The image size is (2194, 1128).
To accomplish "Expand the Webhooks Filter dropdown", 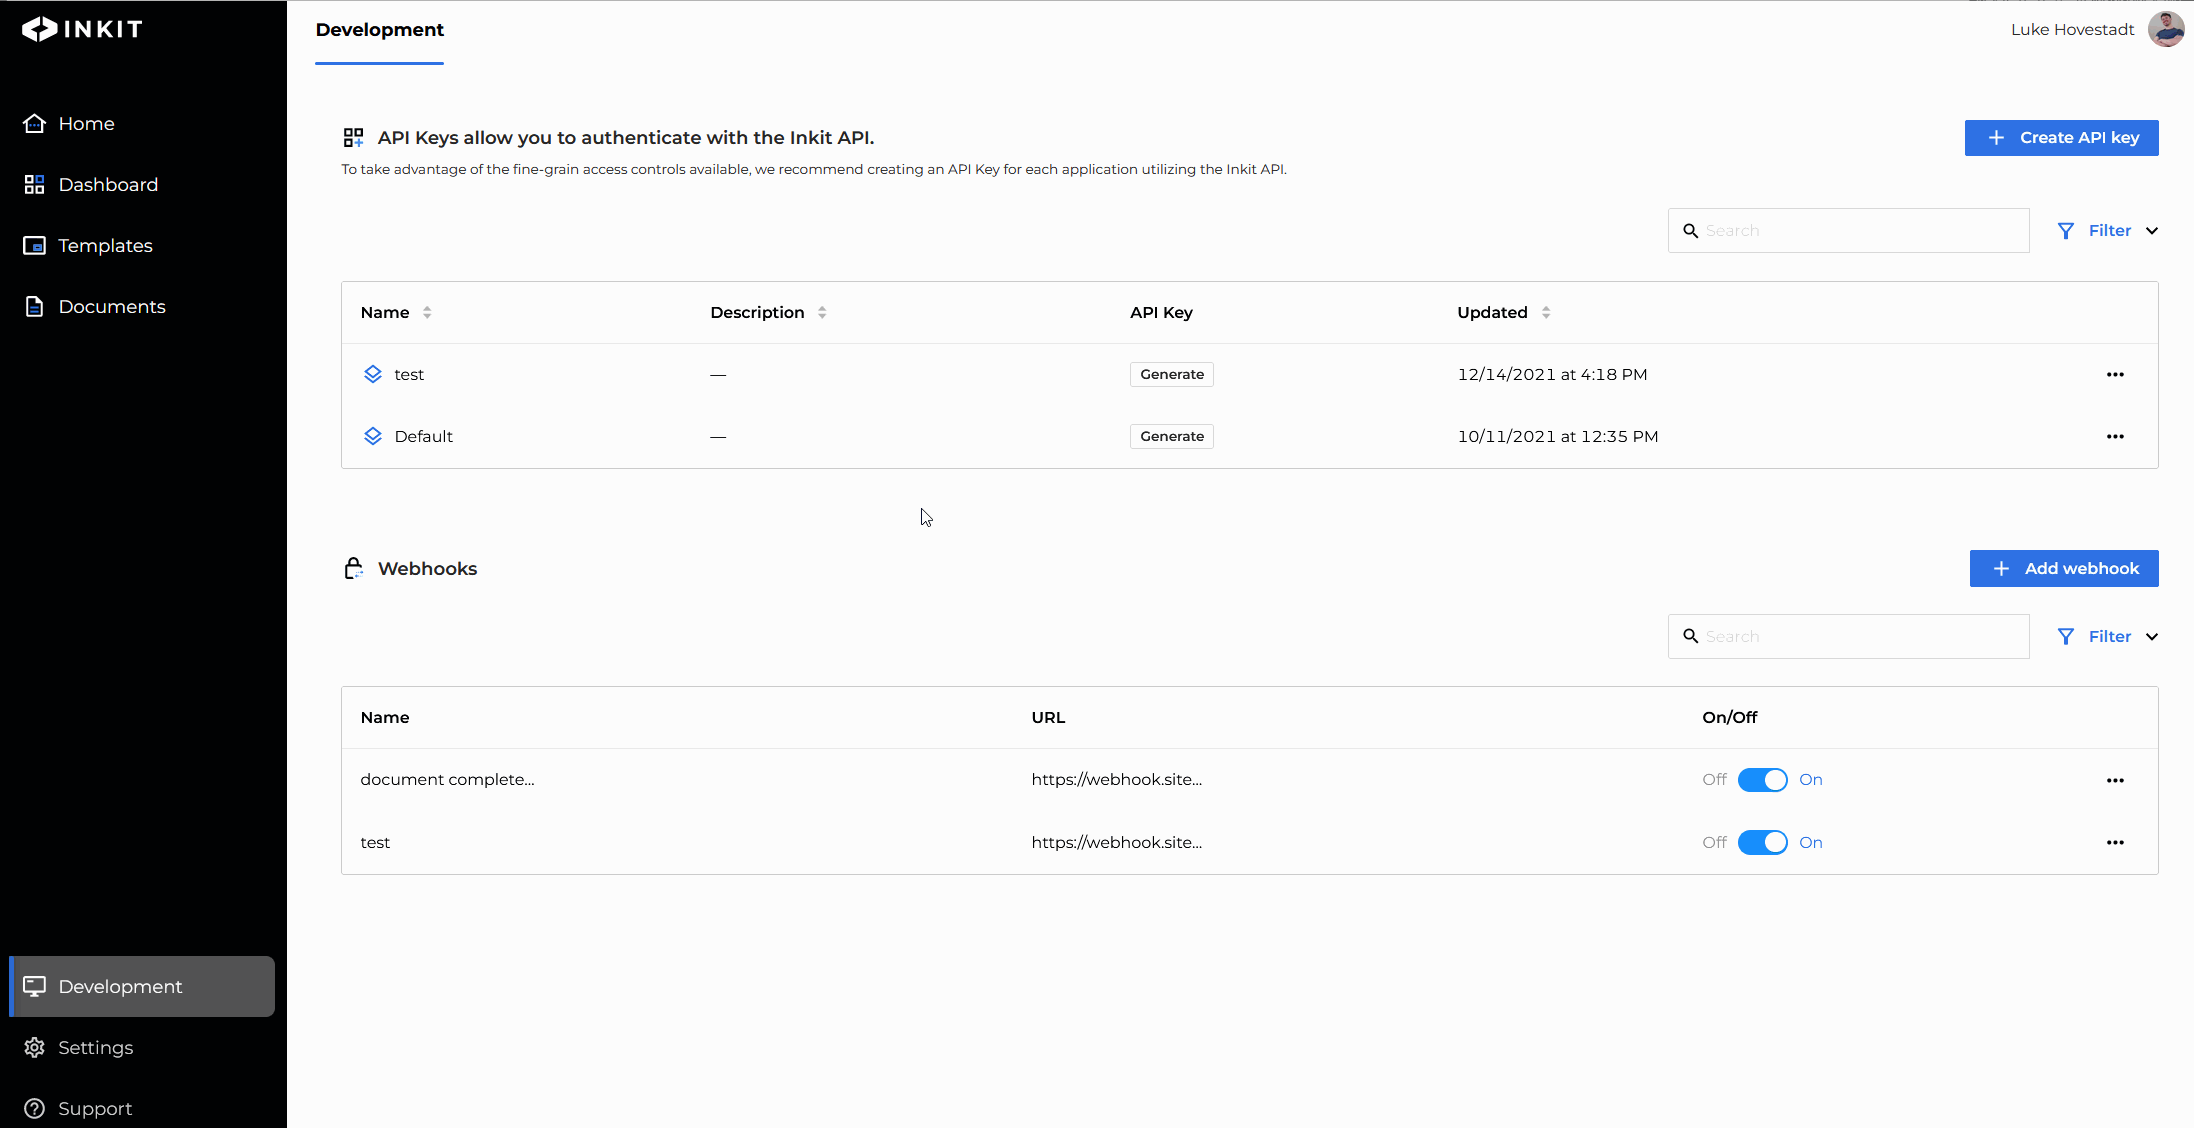I will (x=2108, y=637).
